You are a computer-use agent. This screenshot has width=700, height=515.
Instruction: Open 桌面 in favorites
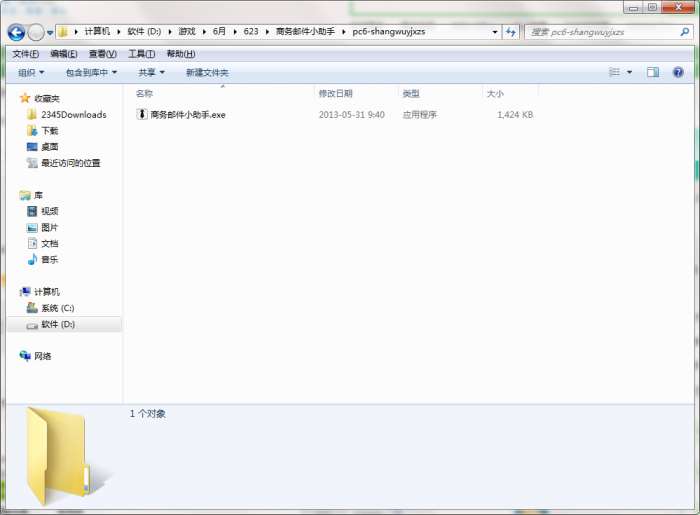pyautogui.click(x=50, y=147)
